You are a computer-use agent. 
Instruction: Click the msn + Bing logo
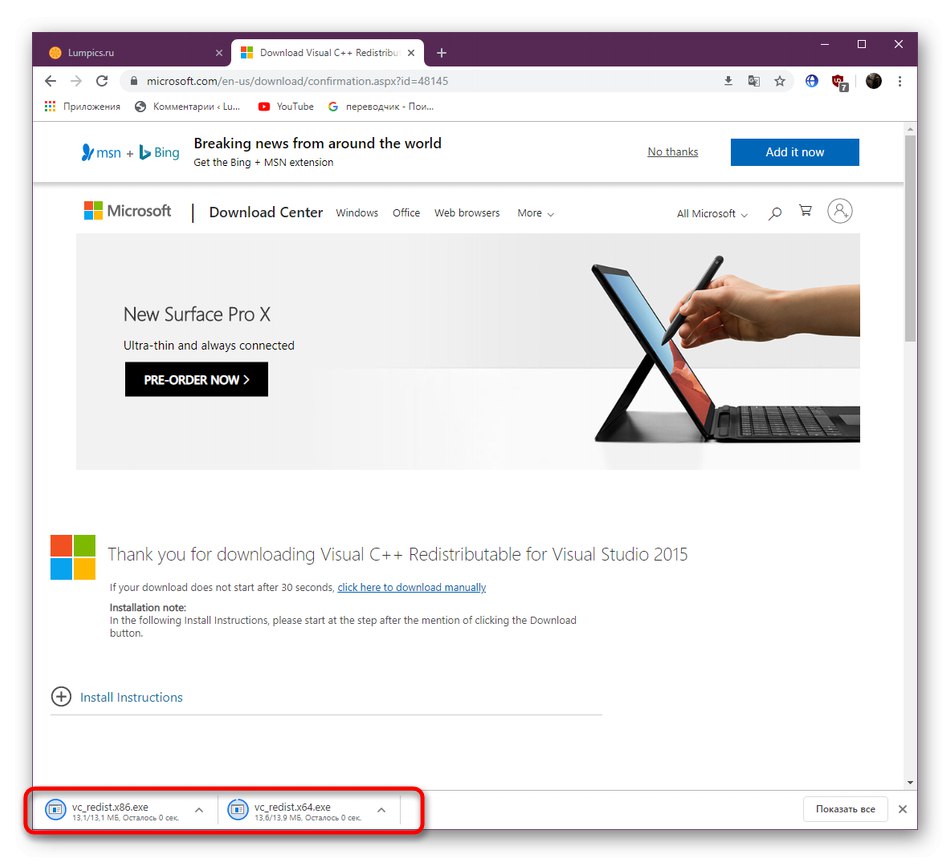(130, 152)
